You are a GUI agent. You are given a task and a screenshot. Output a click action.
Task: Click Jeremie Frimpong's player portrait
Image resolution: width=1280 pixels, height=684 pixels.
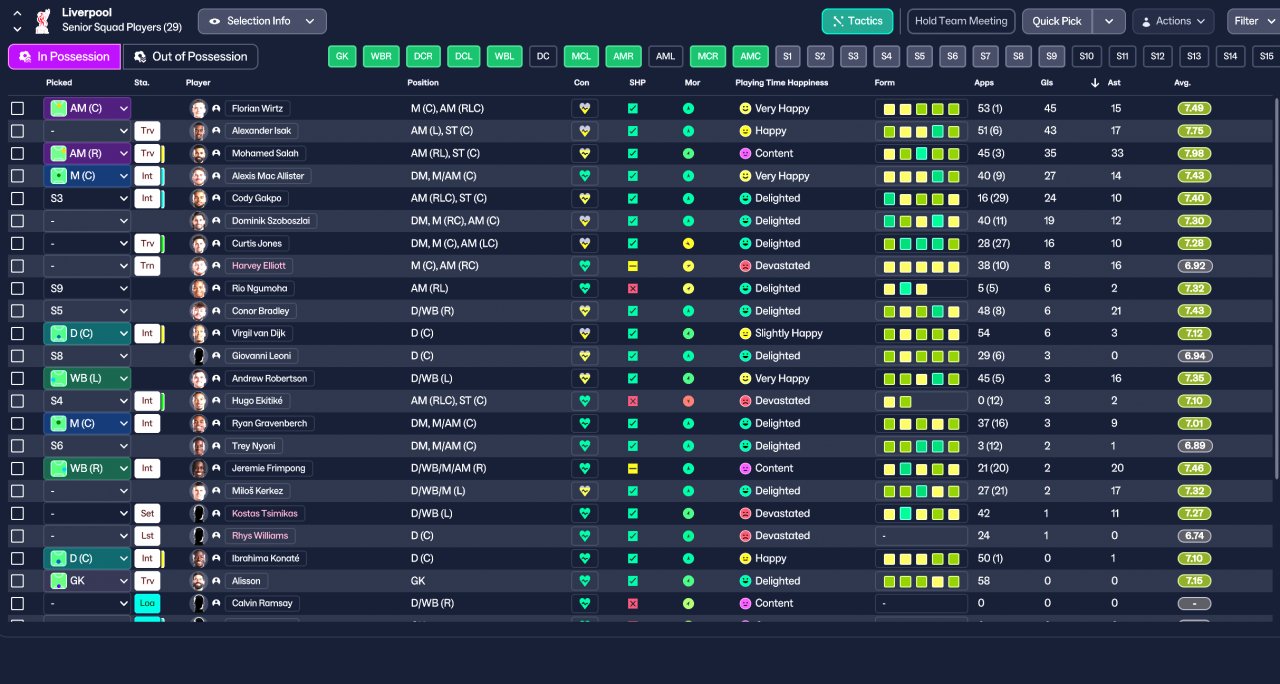(198, 468)
